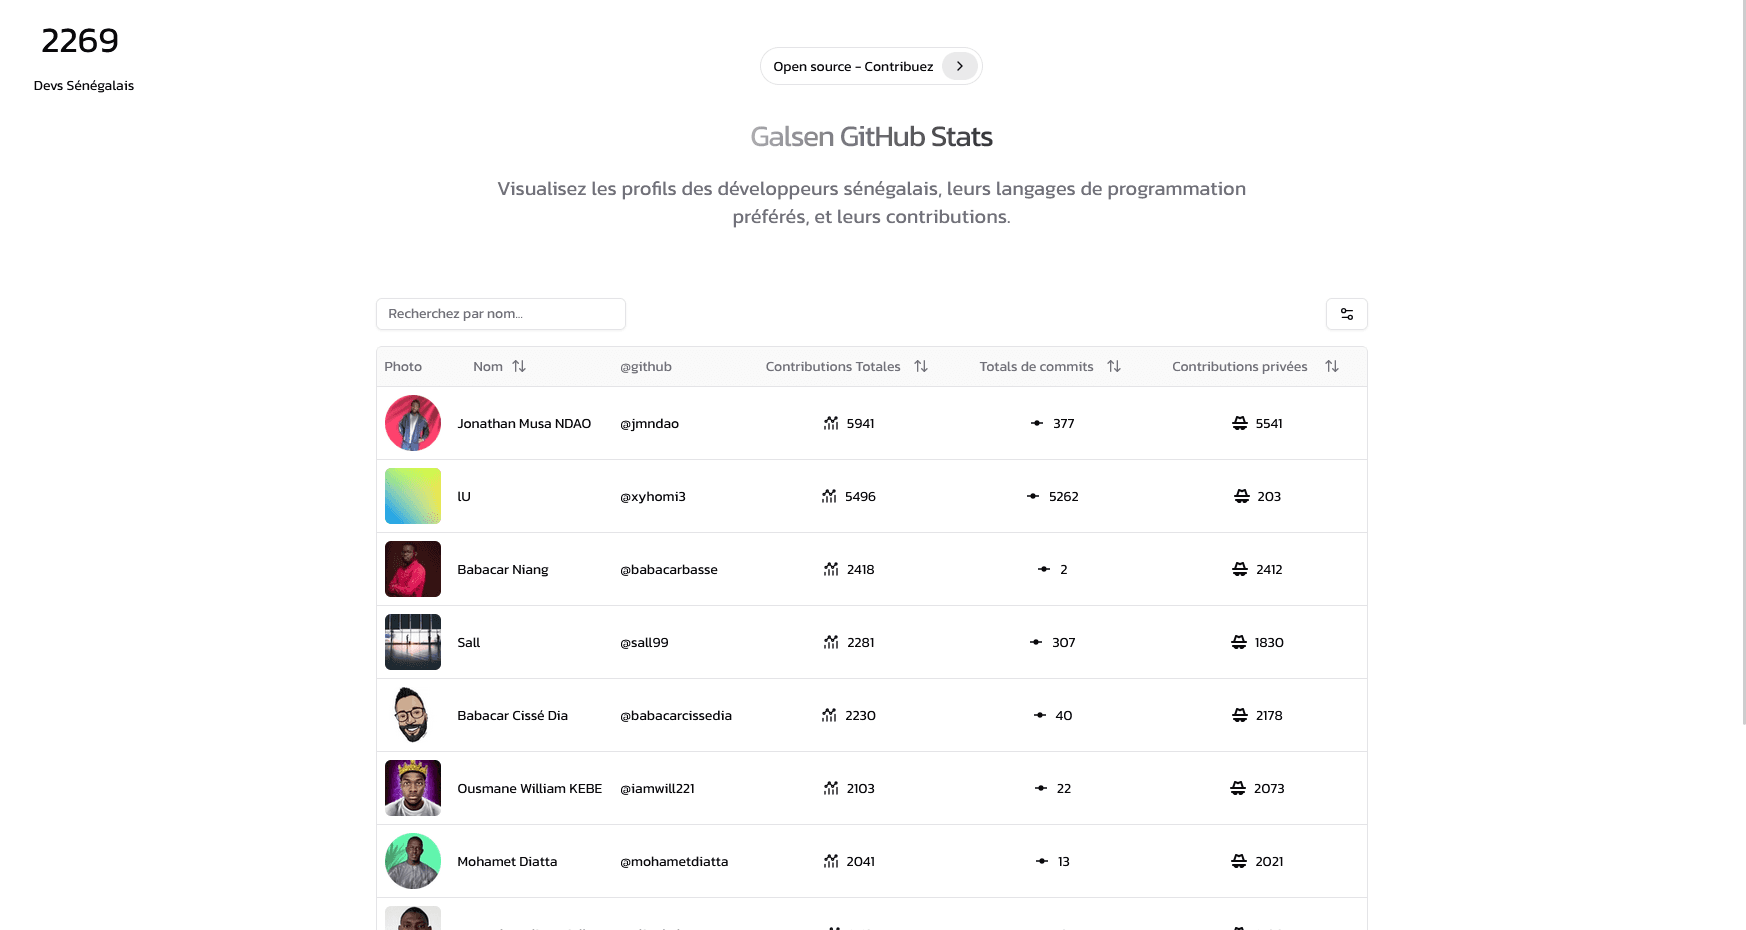Click the Contributions Totales header
The image size is (1746, 930).
click(833, 367)
